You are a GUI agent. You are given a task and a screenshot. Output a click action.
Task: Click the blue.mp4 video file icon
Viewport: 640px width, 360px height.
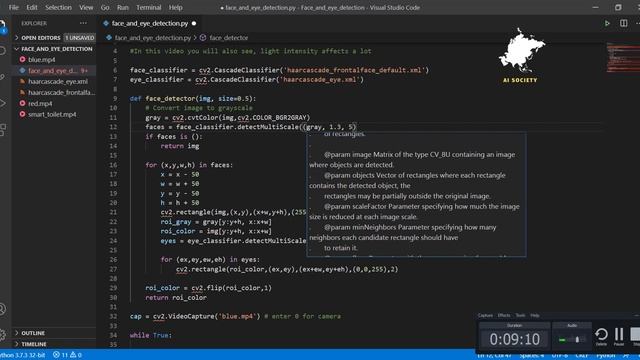tap(22, 60)
